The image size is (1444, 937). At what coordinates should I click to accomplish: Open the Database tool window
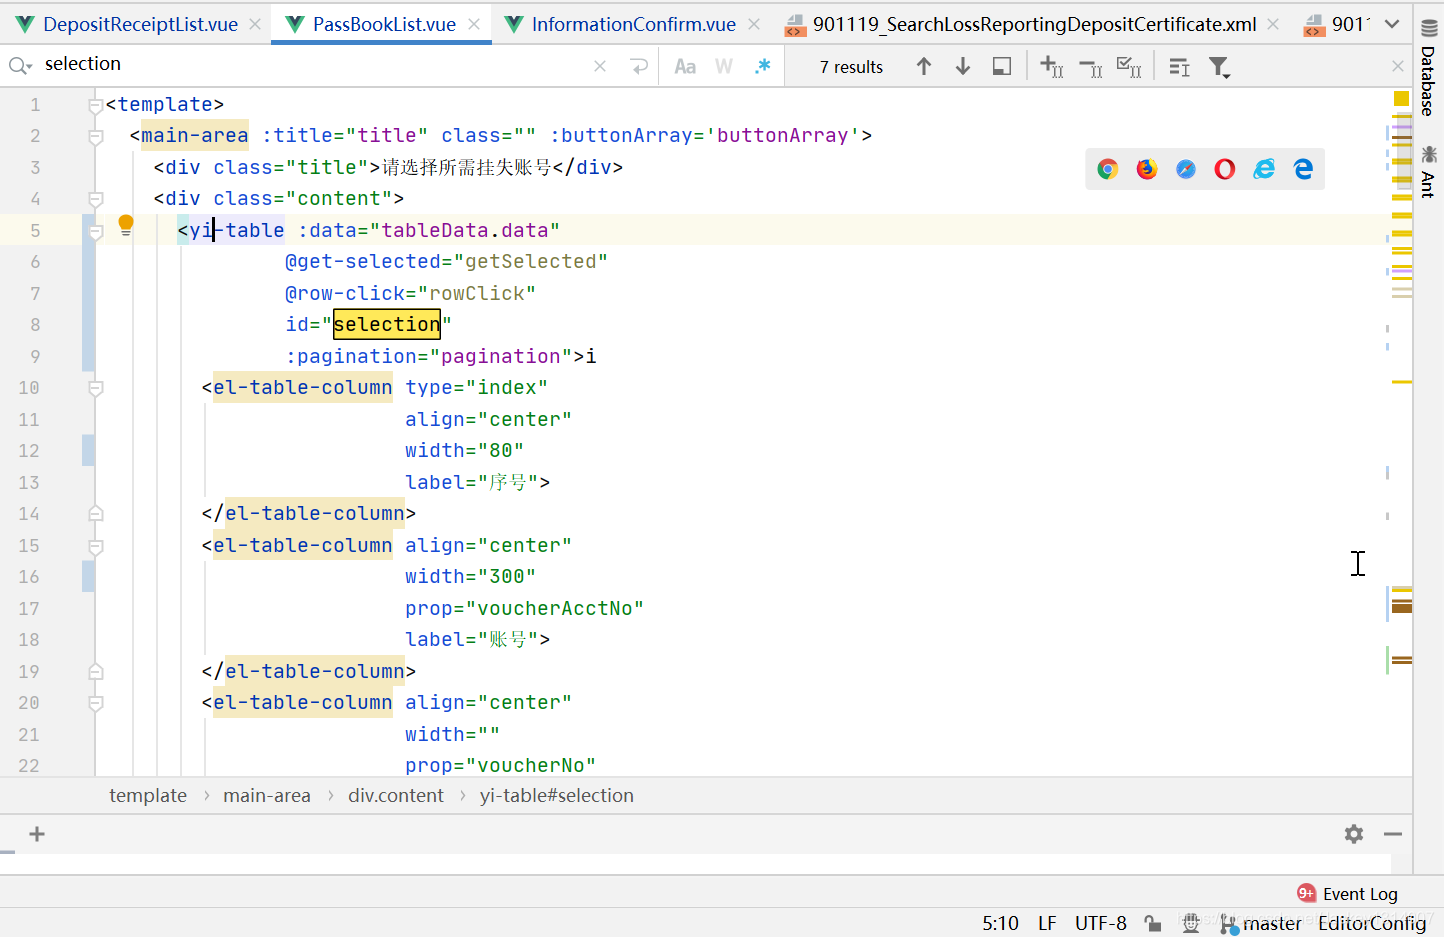pos(1428,68)
